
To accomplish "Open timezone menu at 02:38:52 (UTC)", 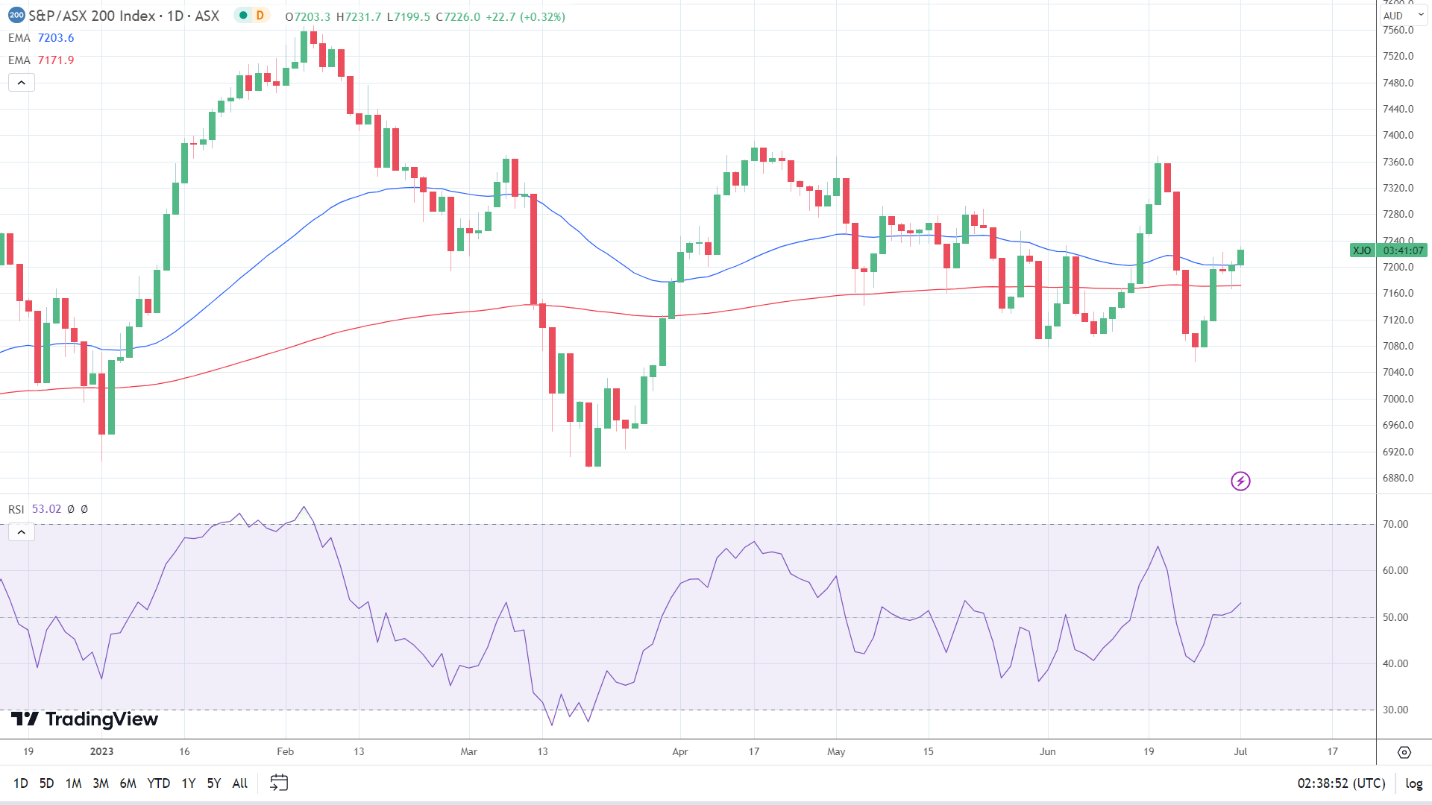I will (1342, 783).
